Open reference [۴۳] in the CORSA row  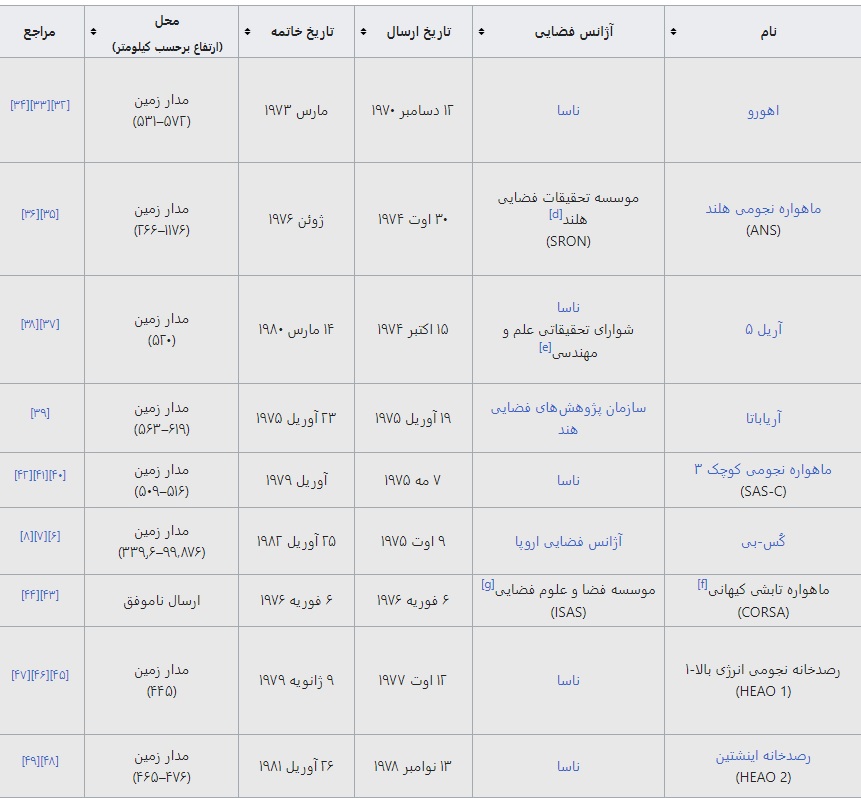pyautogui.click(x=50, y=595)
